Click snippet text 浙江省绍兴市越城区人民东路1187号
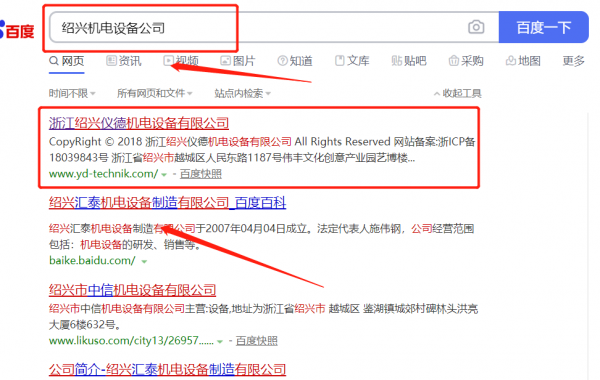Viewport: 600px width, 380px height. [x=197, y=158]
